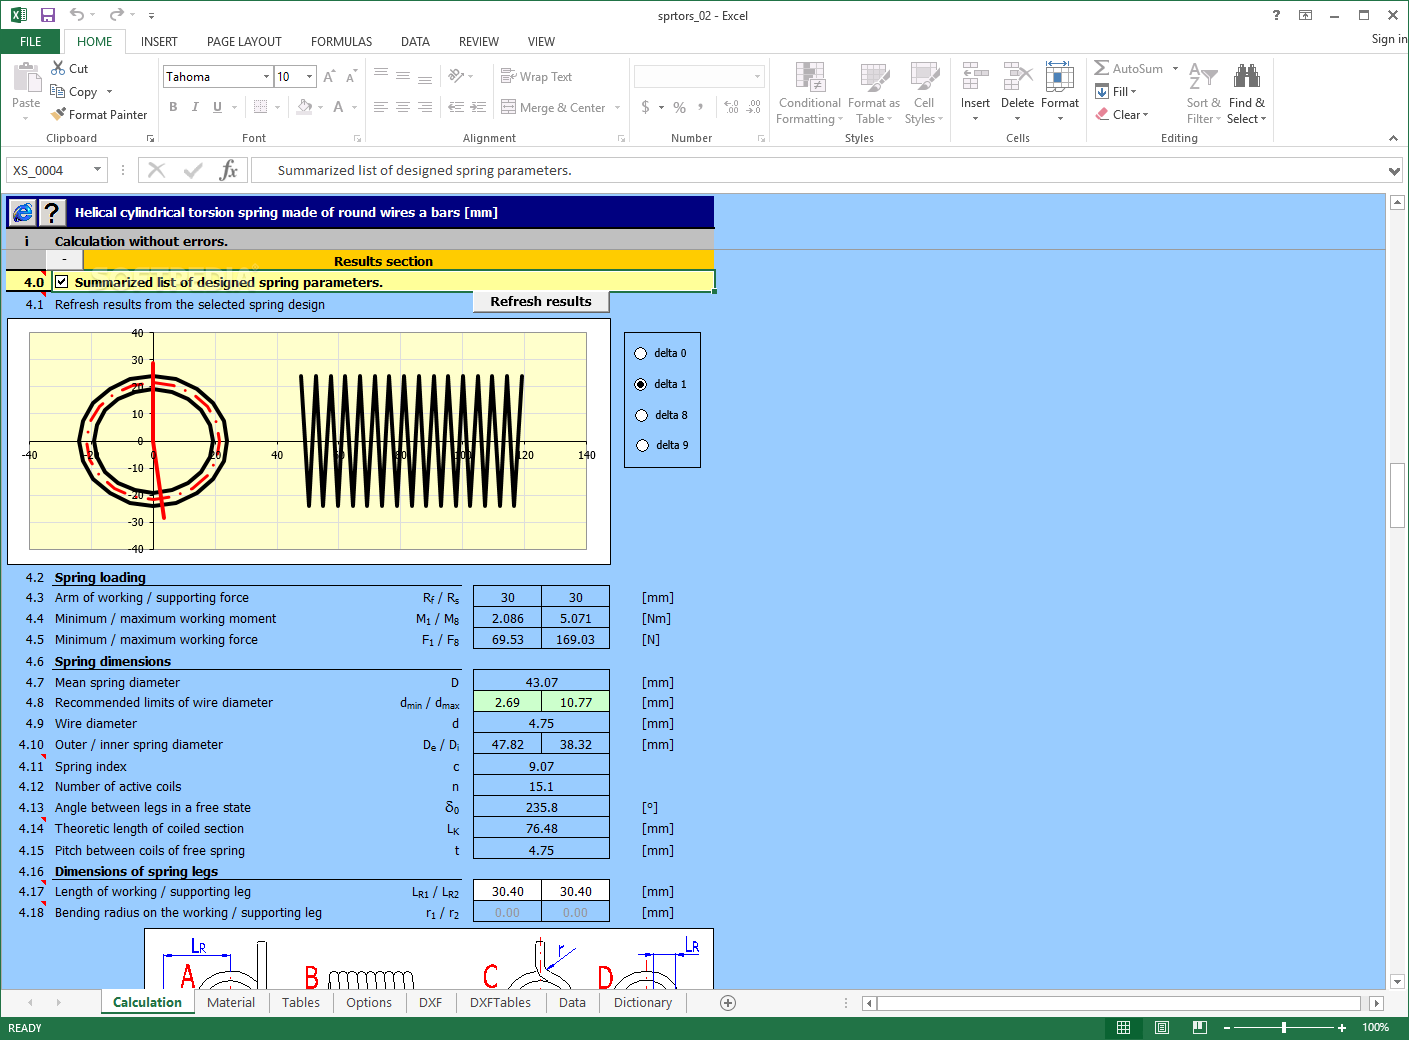Viewport: 1409px width, 1040px height.
Task: Toggle Underline formatting
Action: 217,107
